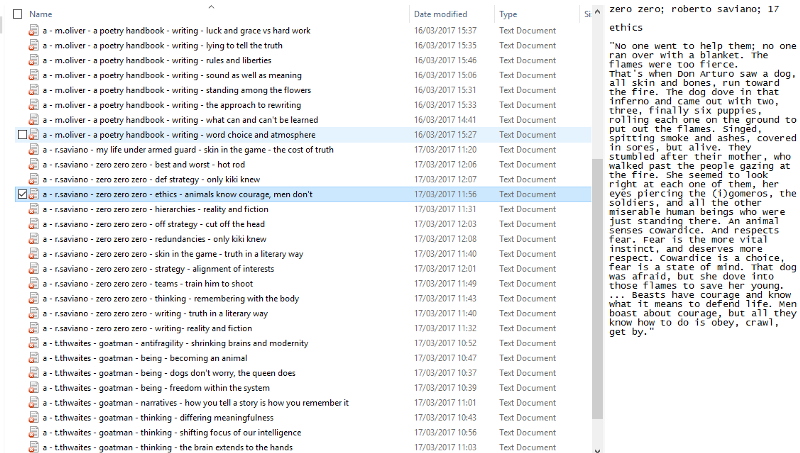Screen dimensions: 800x453
Task: Click the icon next to 'teams - train him to shoot'
Action: tap(35, 284)
